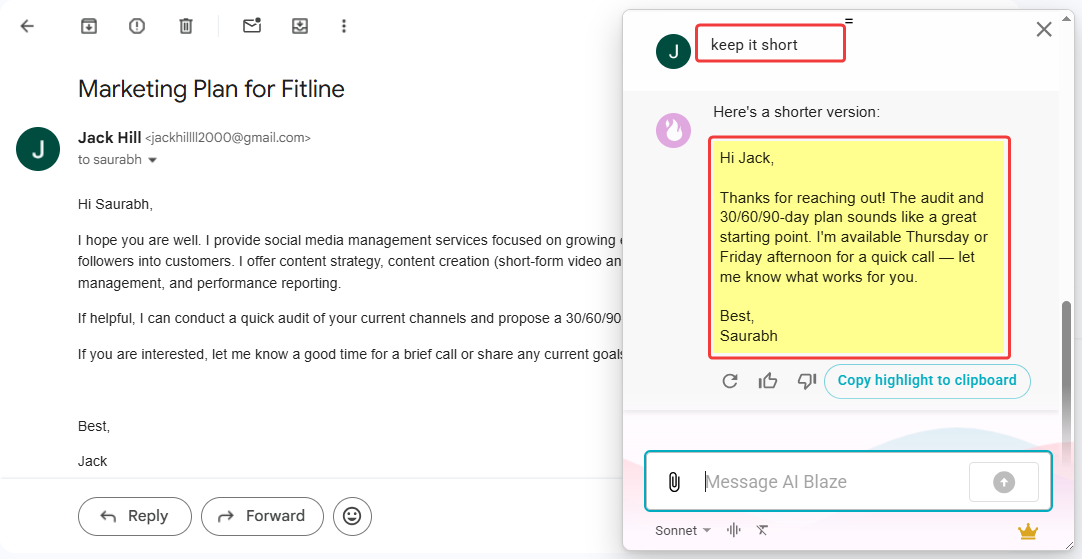The height and width of the screenshot is (559, 1082).
Task: Give the response a thumbs down
Action: click(806, 381)
